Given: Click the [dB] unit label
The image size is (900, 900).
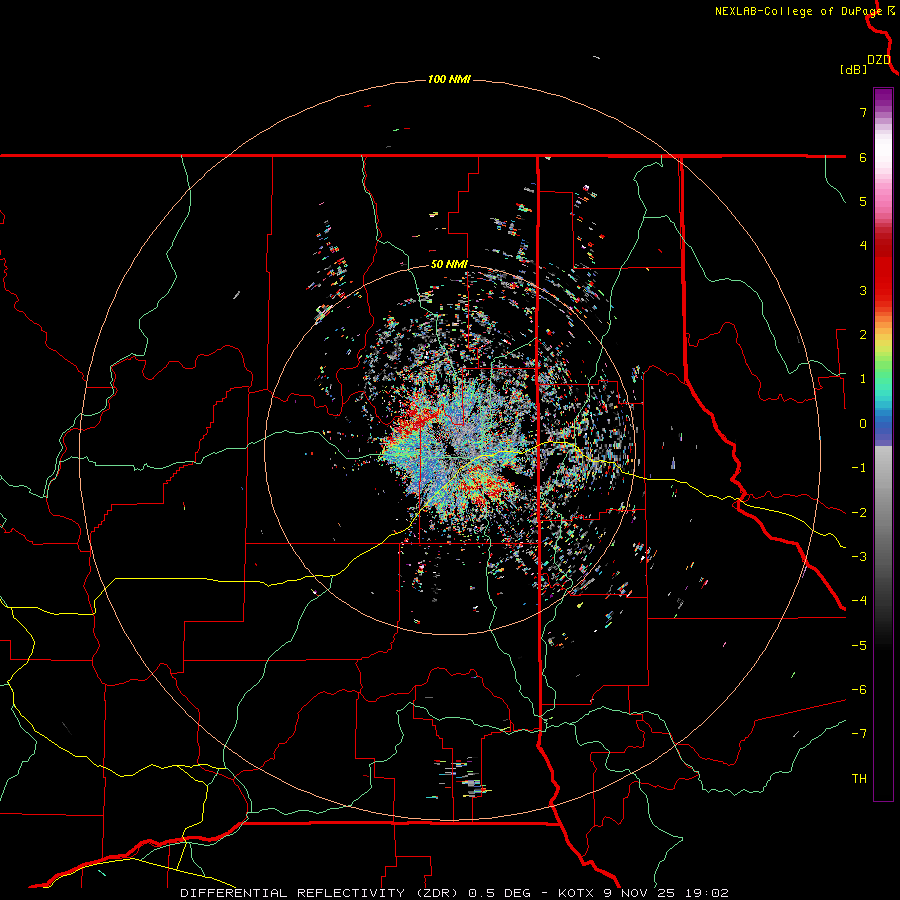Looking at the screenshot, I should [854, 69].
